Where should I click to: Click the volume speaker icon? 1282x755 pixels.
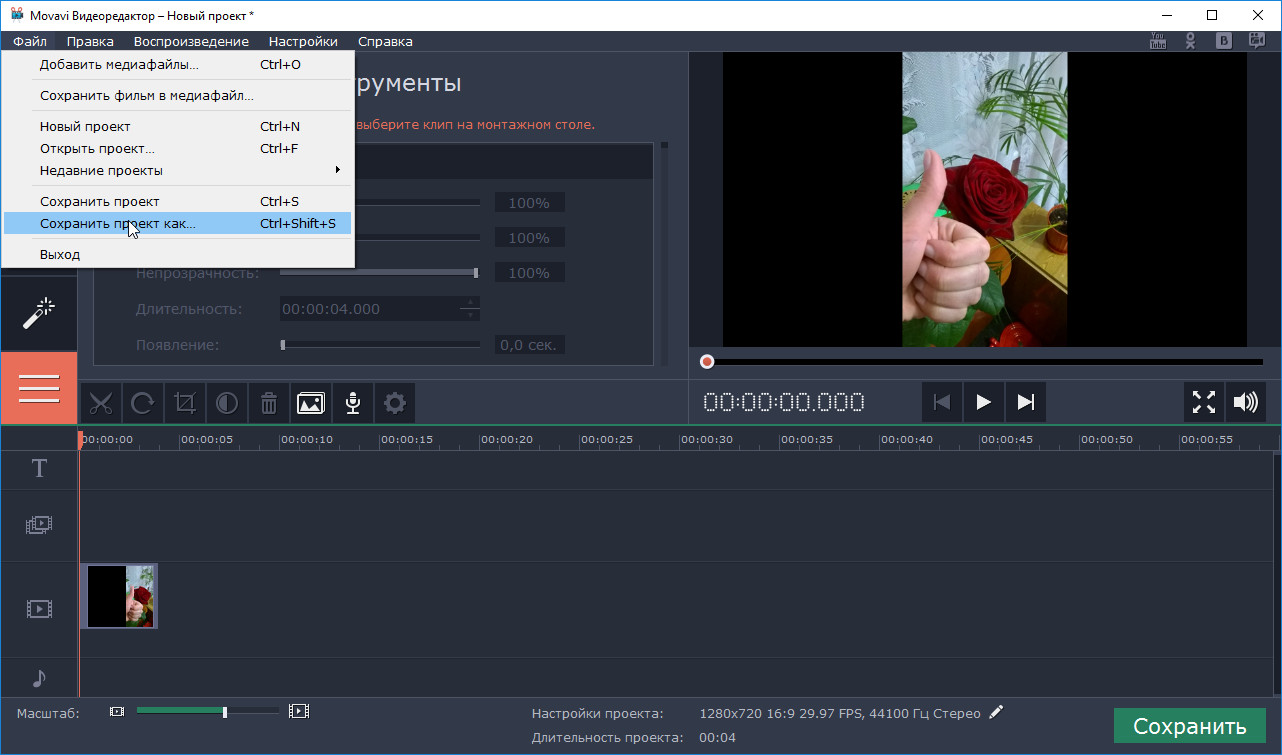tap(1245, 402)
